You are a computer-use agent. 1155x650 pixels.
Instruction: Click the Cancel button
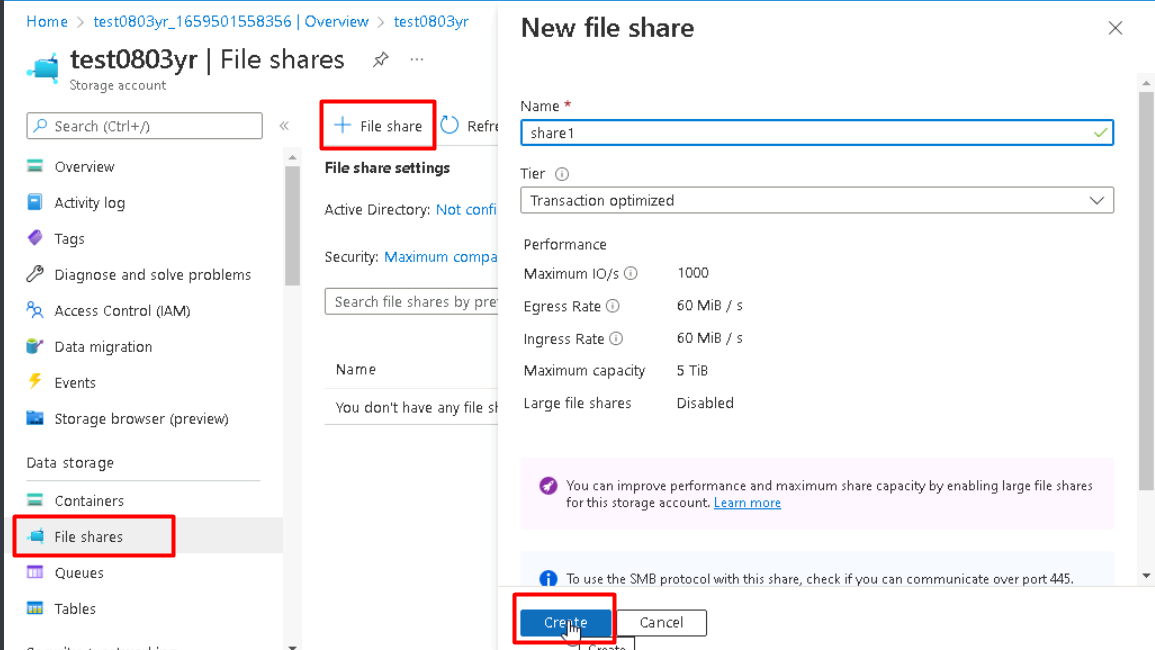pyautogui.click(x=661, y=623)
